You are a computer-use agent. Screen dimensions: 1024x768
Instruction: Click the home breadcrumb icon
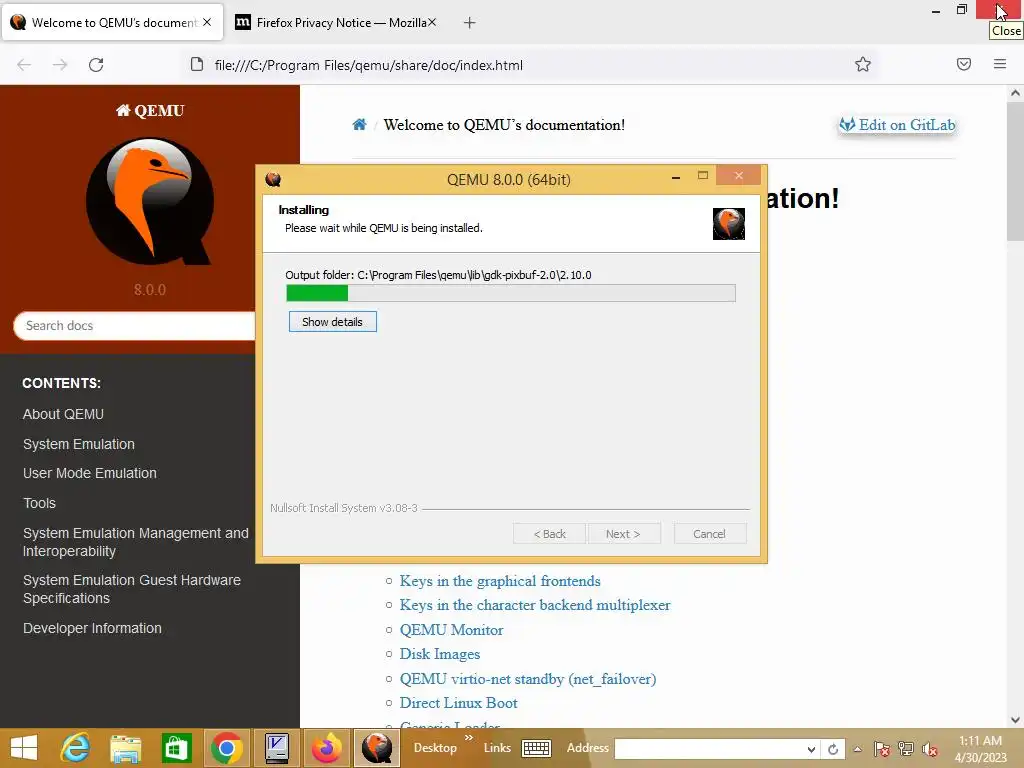click(359, 124)
